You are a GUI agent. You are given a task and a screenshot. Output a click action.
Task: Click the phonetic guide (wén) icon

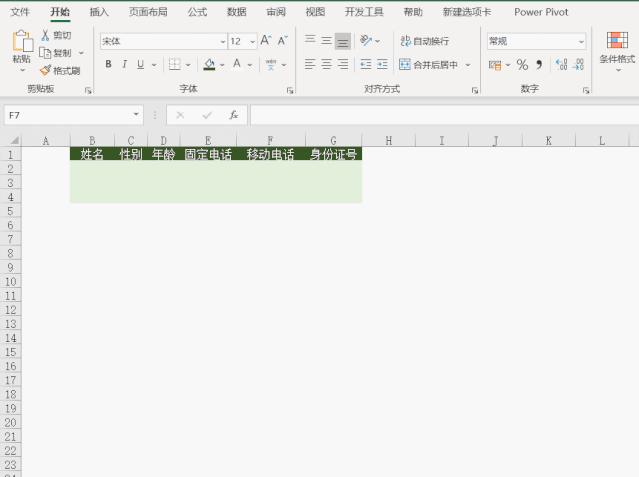[271, 64]
